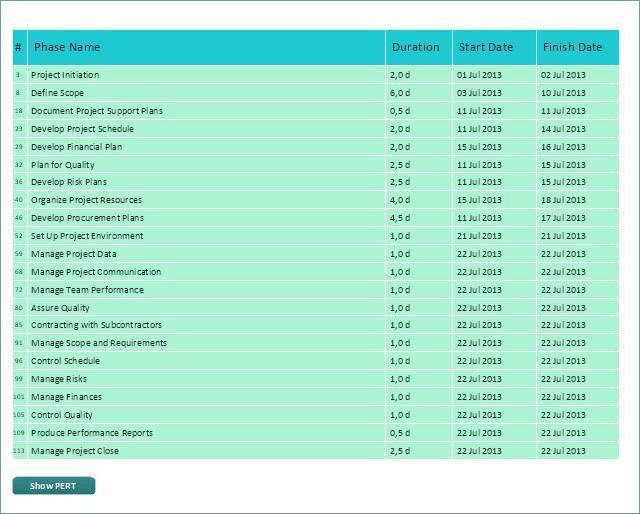Click Develop Financial Plan entry
The height and width of the screenshot is (514, 640).
tap(316, 147)
